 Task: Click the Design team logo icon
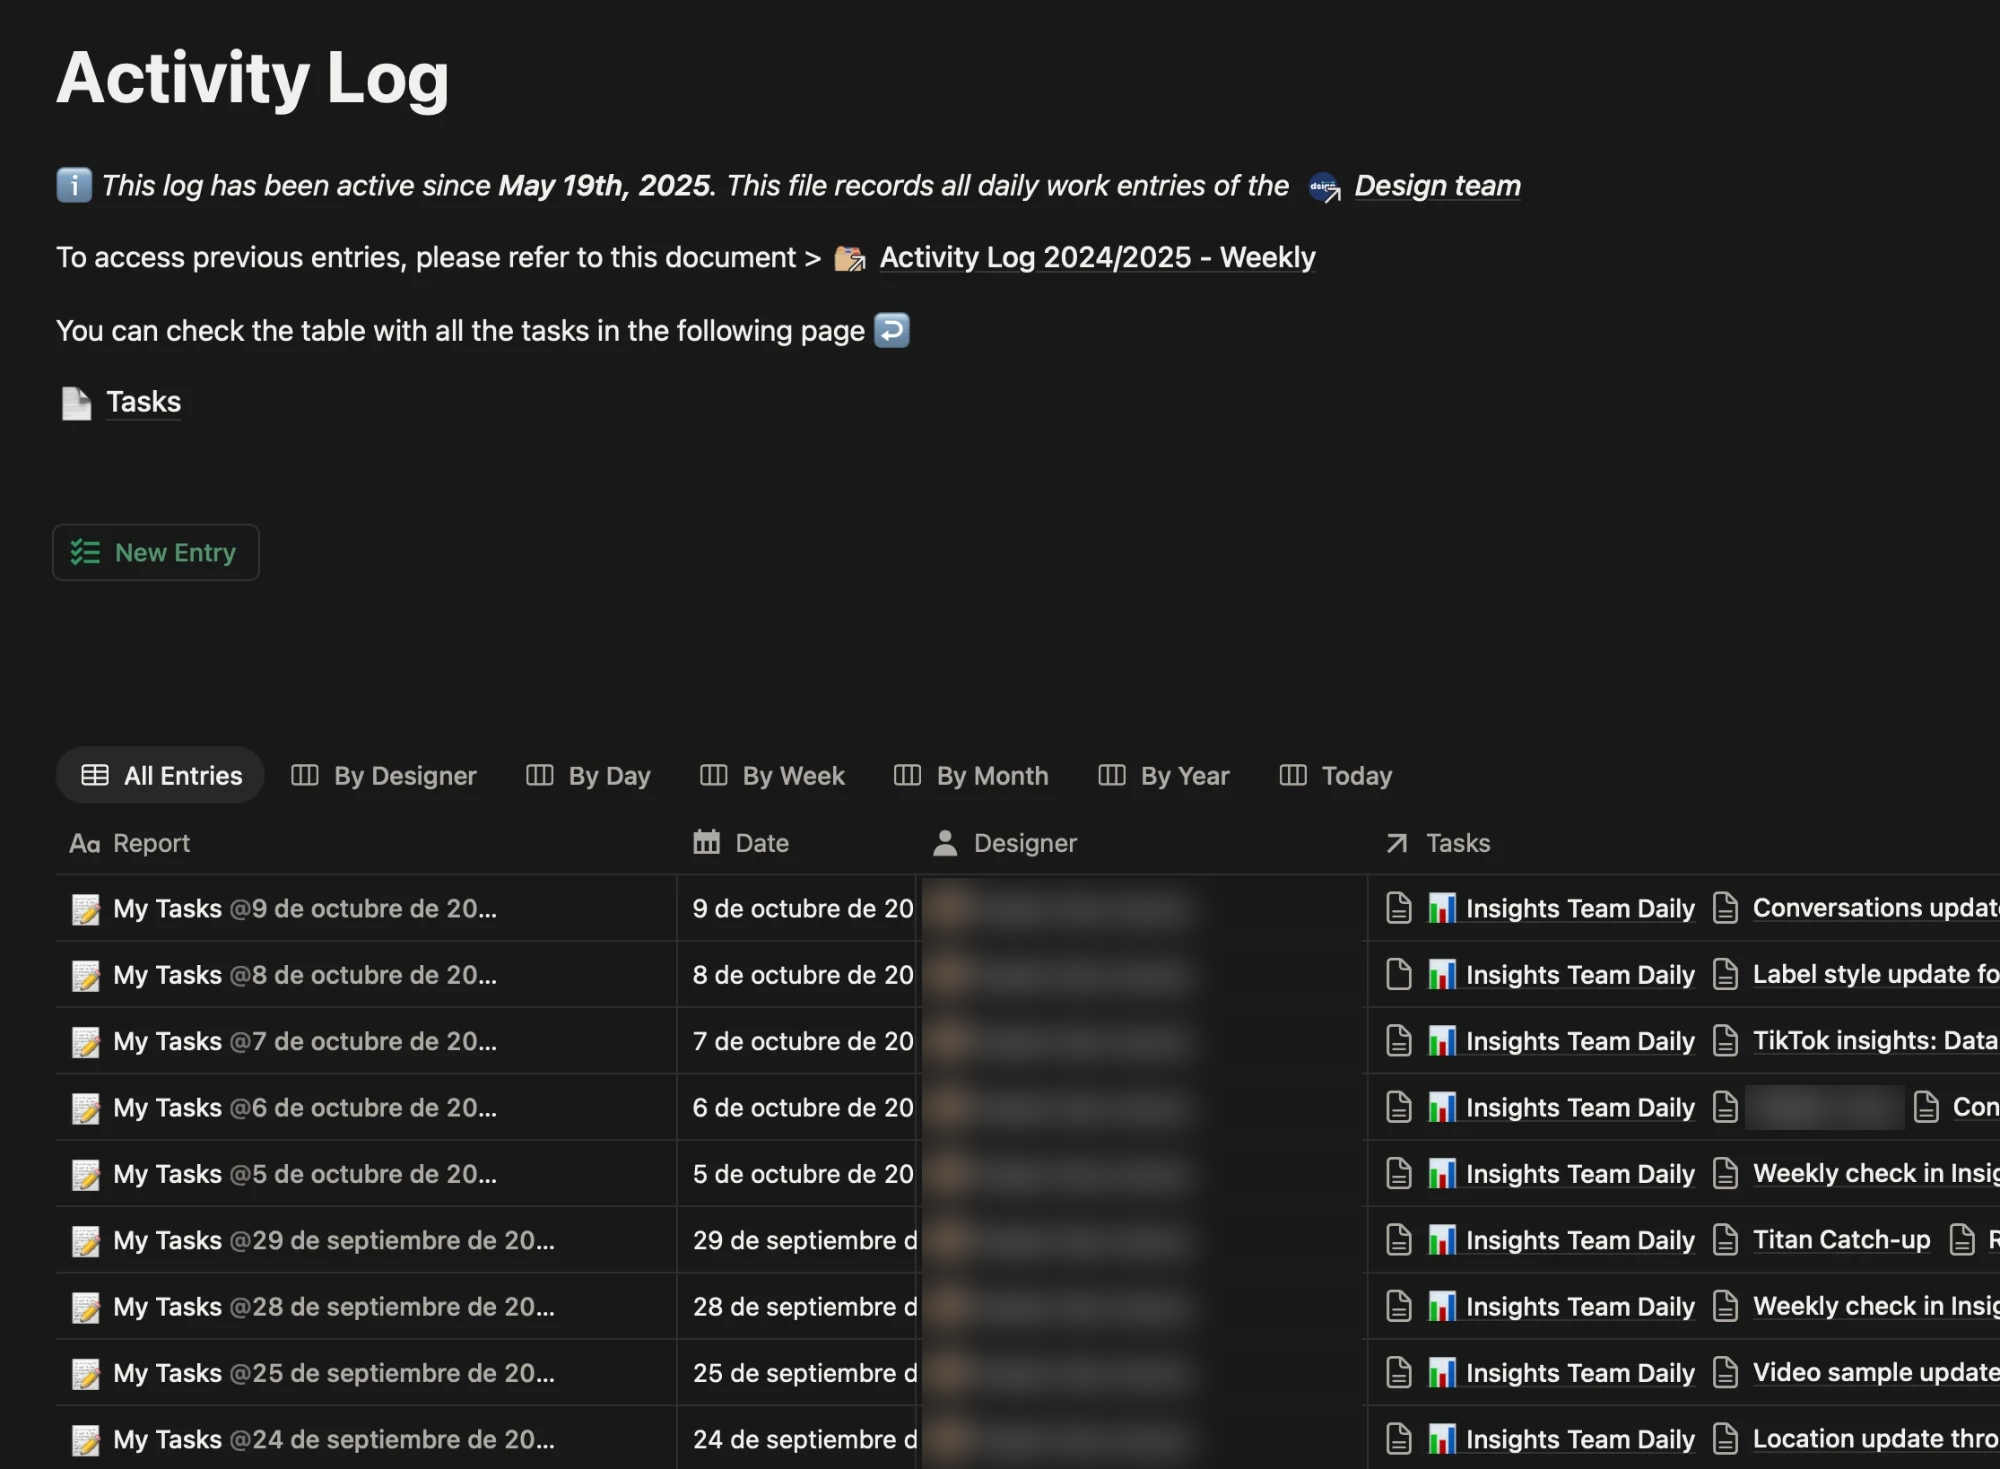1324,186
